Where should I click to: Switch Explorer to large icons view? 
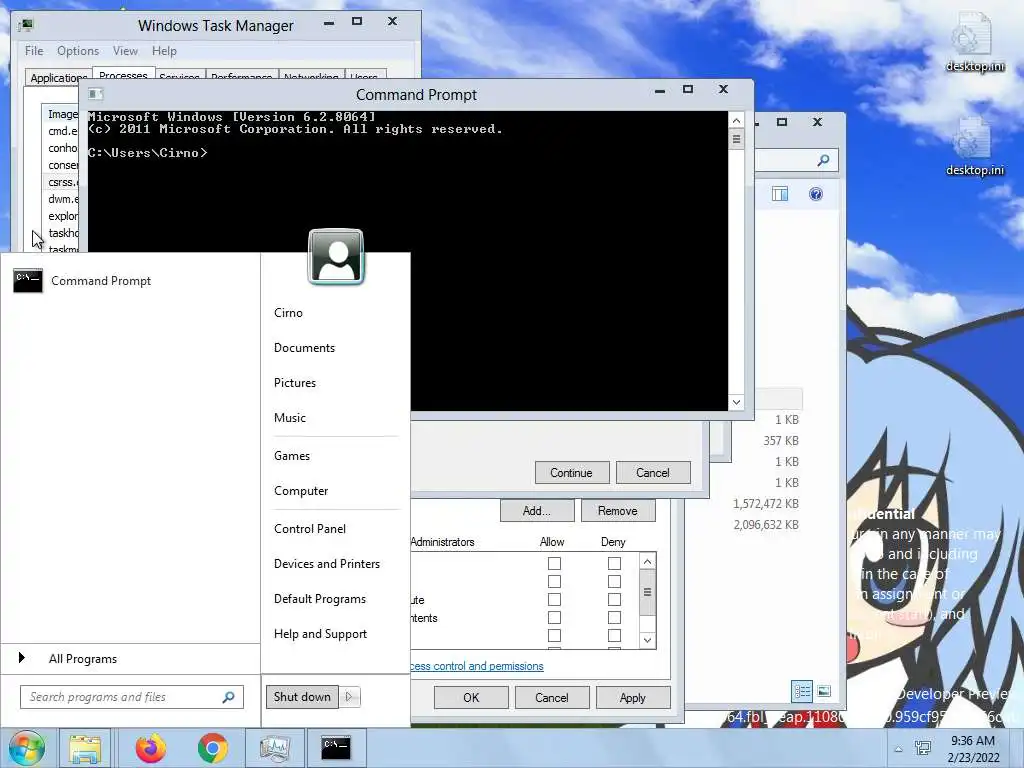click(x=824, y=690)
